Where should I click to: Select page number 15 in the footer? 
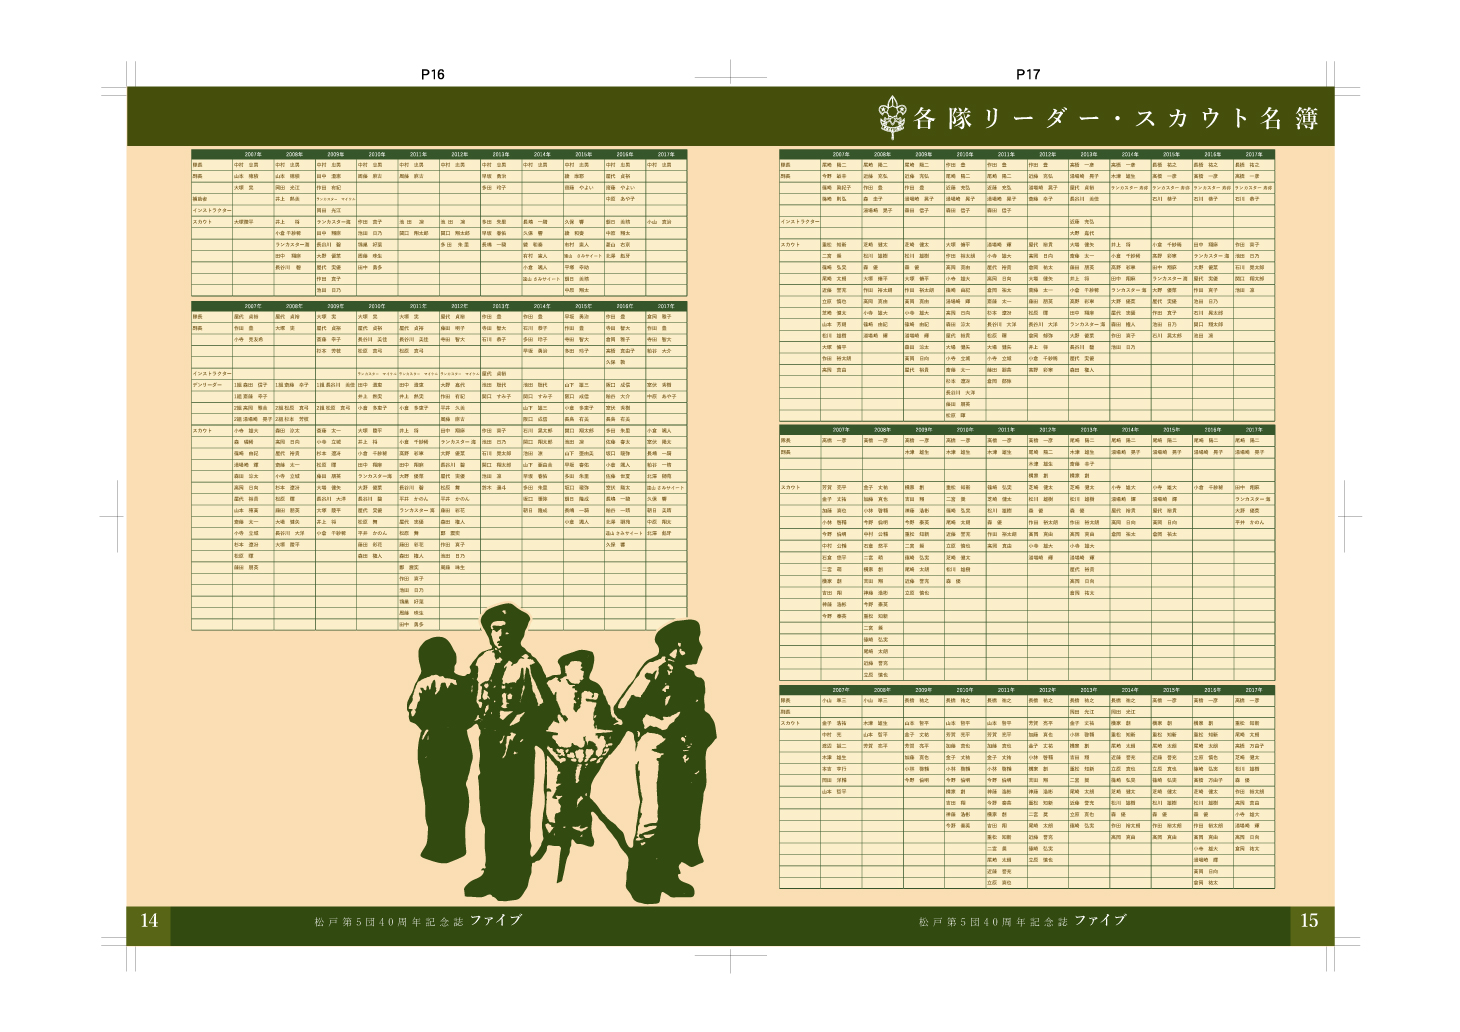click(x=1309, y=921)
